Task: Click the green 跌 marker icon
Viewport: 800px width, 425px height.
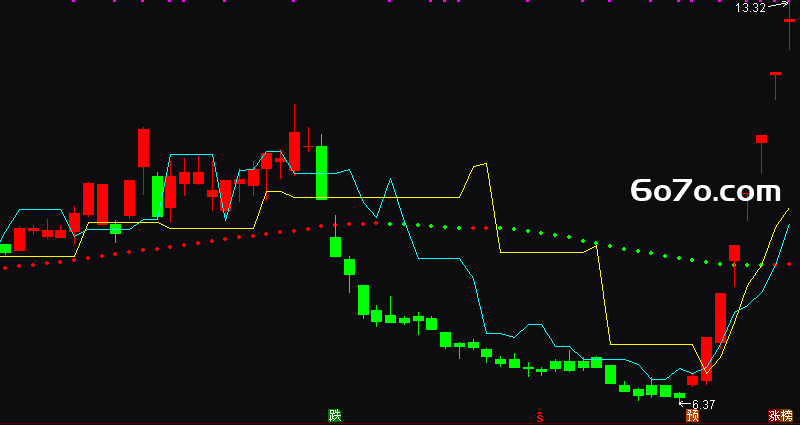Action: (335, 415)
